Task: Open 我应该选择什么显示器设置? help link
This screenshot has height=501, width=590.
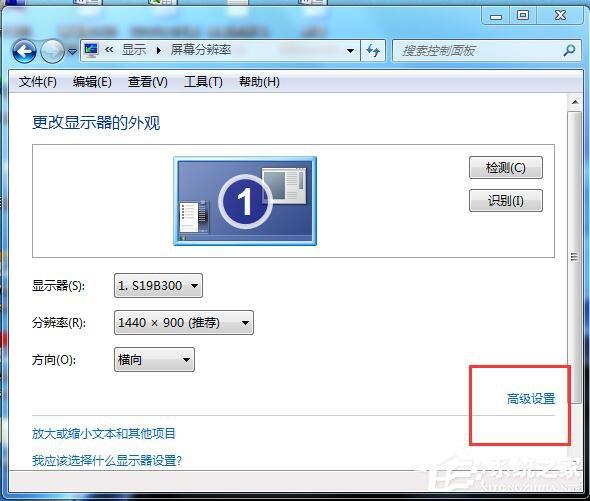Action: (107, 460)
